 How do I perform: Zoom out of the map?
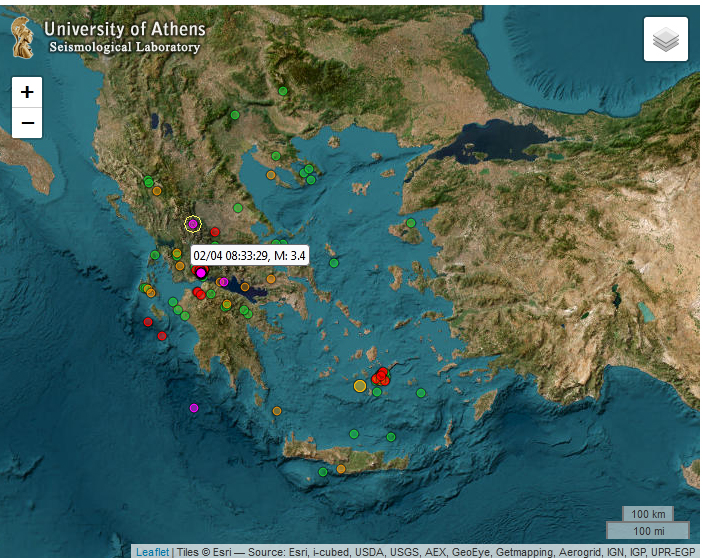pyautogui.click(x=27, y=123)
